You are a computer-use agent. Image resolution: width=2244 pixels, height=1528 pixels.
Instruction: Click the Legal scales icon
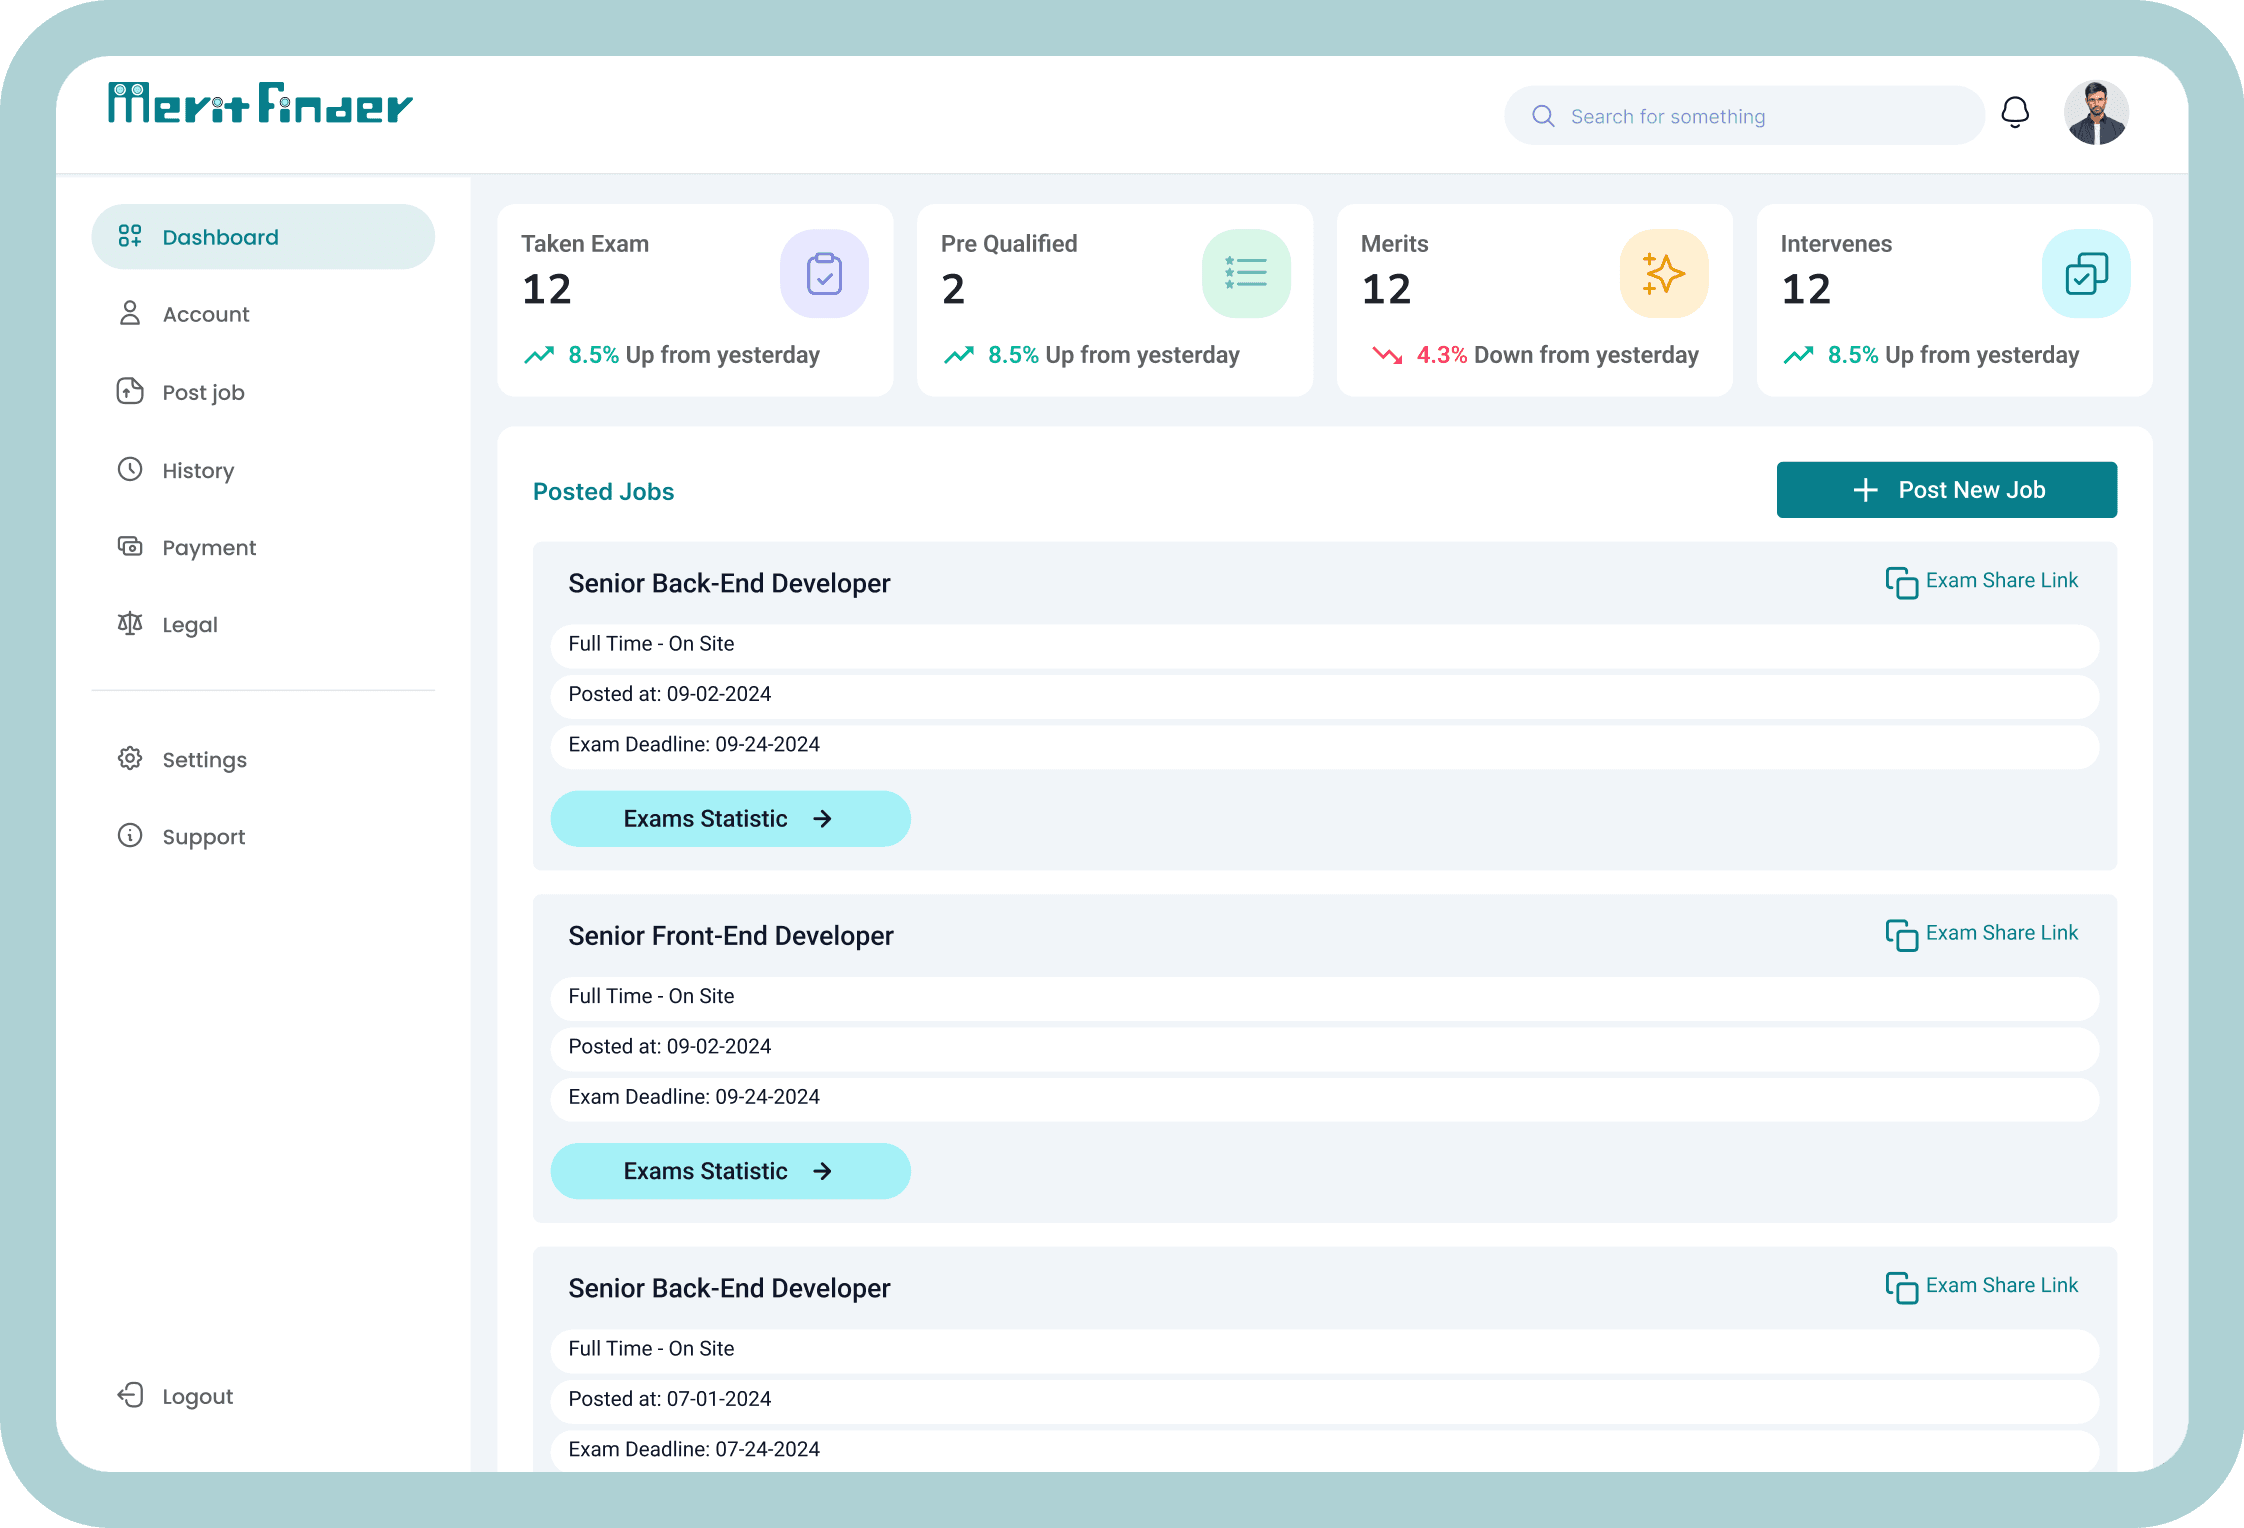[x=130, y=623]
